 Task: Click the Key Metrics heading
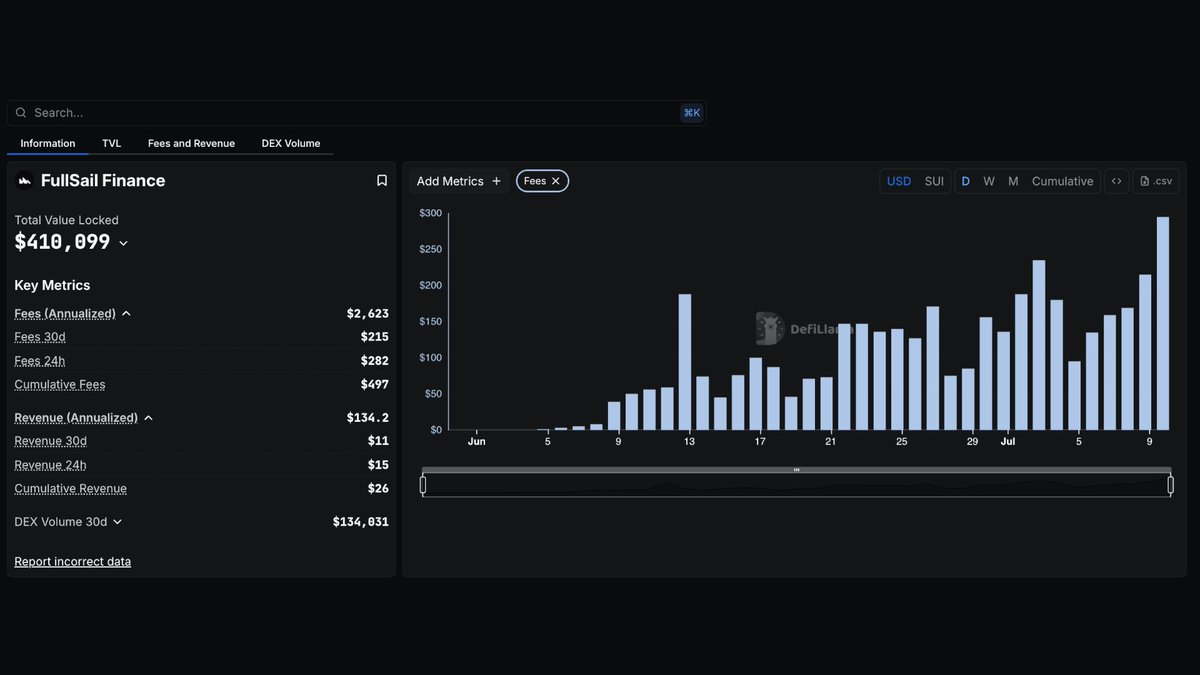coord(52,286)
